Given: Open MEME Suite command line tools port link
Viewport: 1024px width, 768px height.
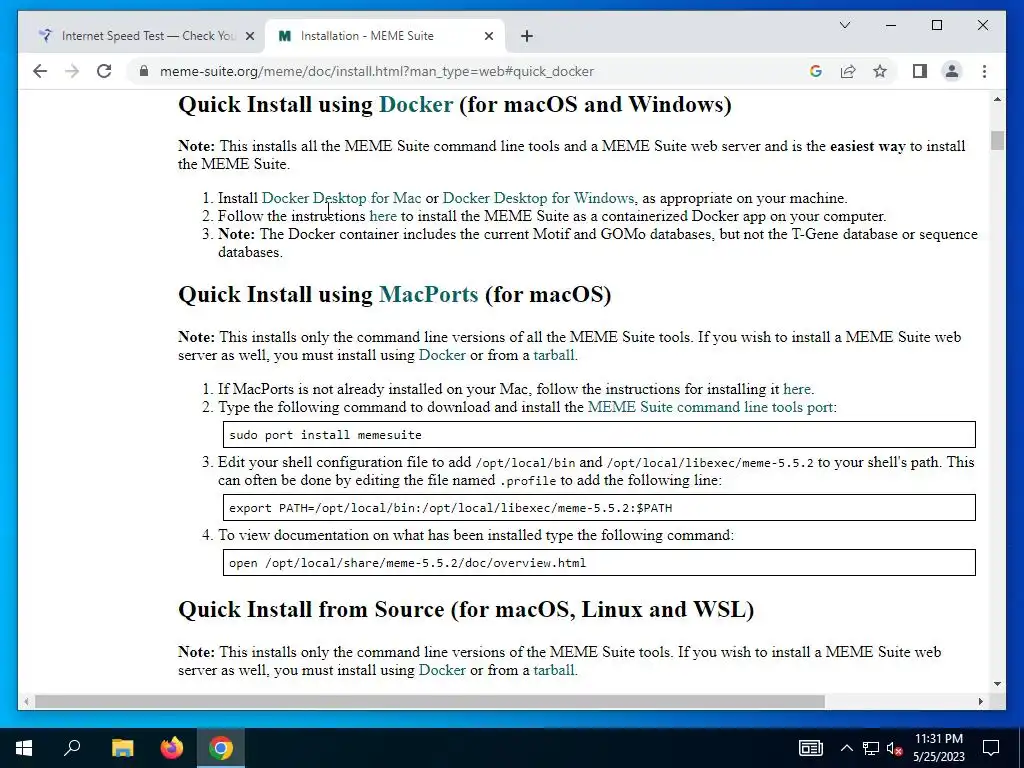Looking at the screenshot, I should coord(710,408).
